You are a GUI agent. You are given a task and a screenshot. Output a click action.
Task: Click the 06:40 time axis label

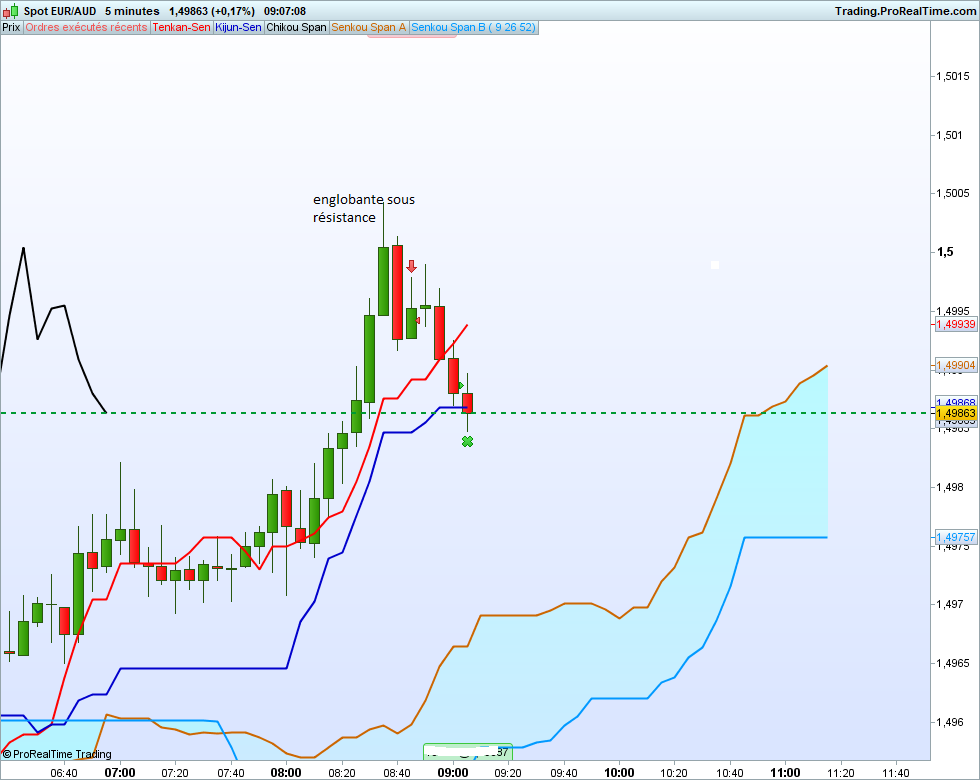pos(64,773)
